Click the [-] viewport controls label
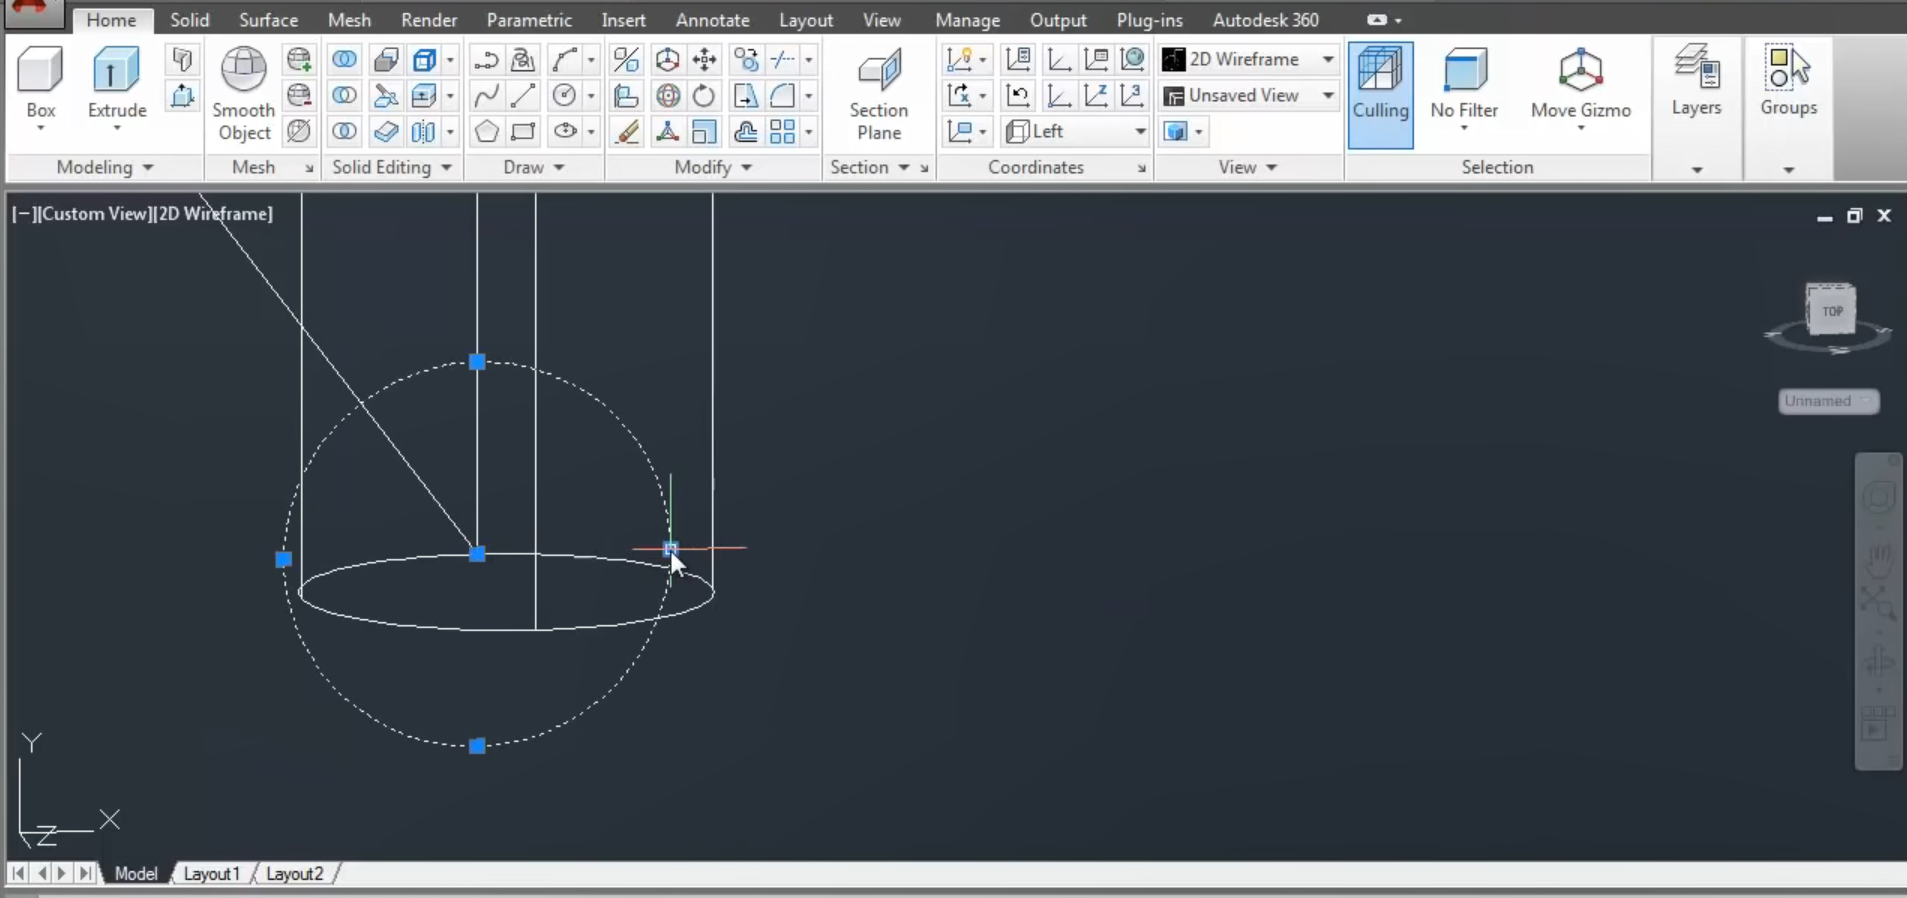The height and width of the screenshot is (898, 1907). 24,213
